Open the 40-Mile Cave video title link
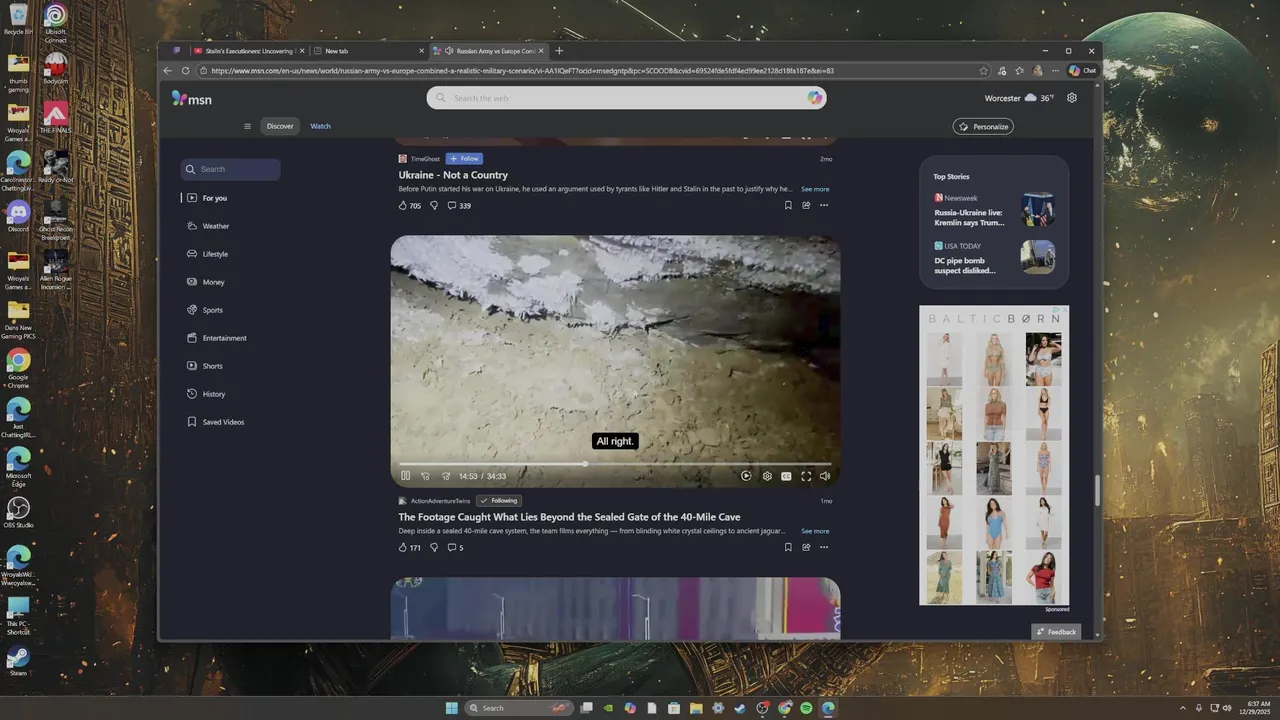 pos(569,517)
